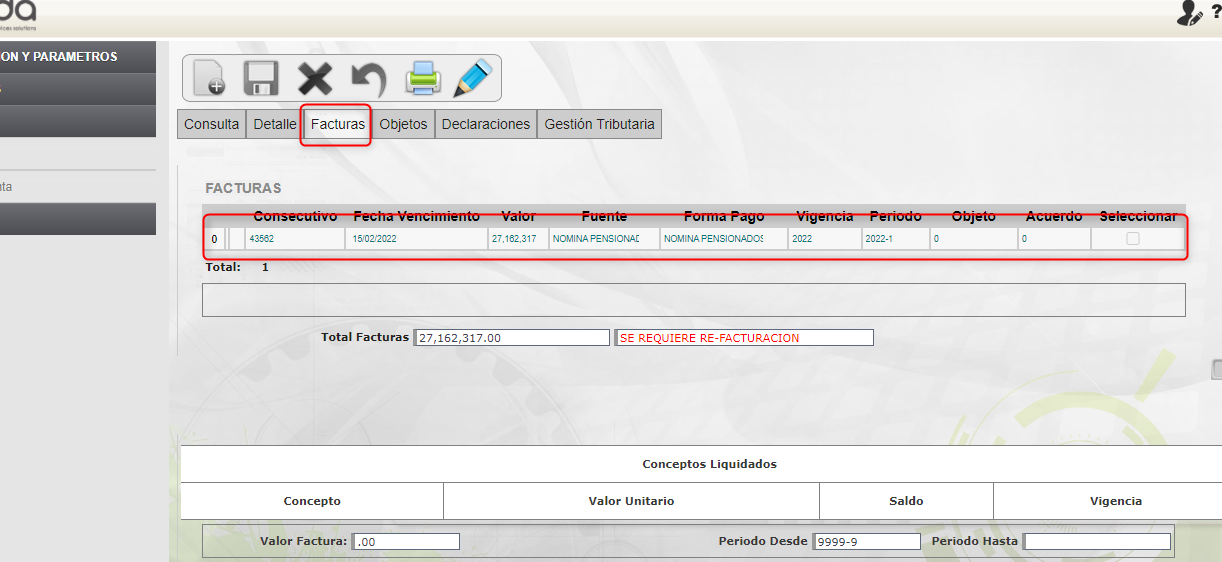Open the Consulta tab
This screenshot has width=1222, height=562.
click(x=212, y=124)
